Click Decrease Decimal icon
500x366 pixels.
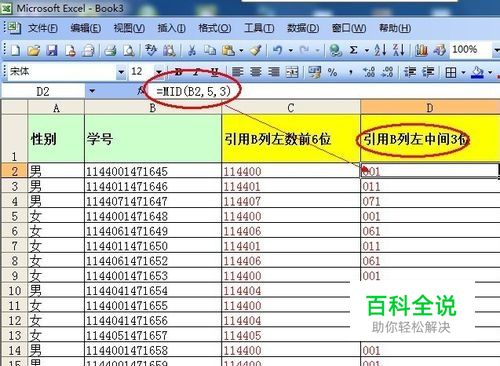point(387,72)
